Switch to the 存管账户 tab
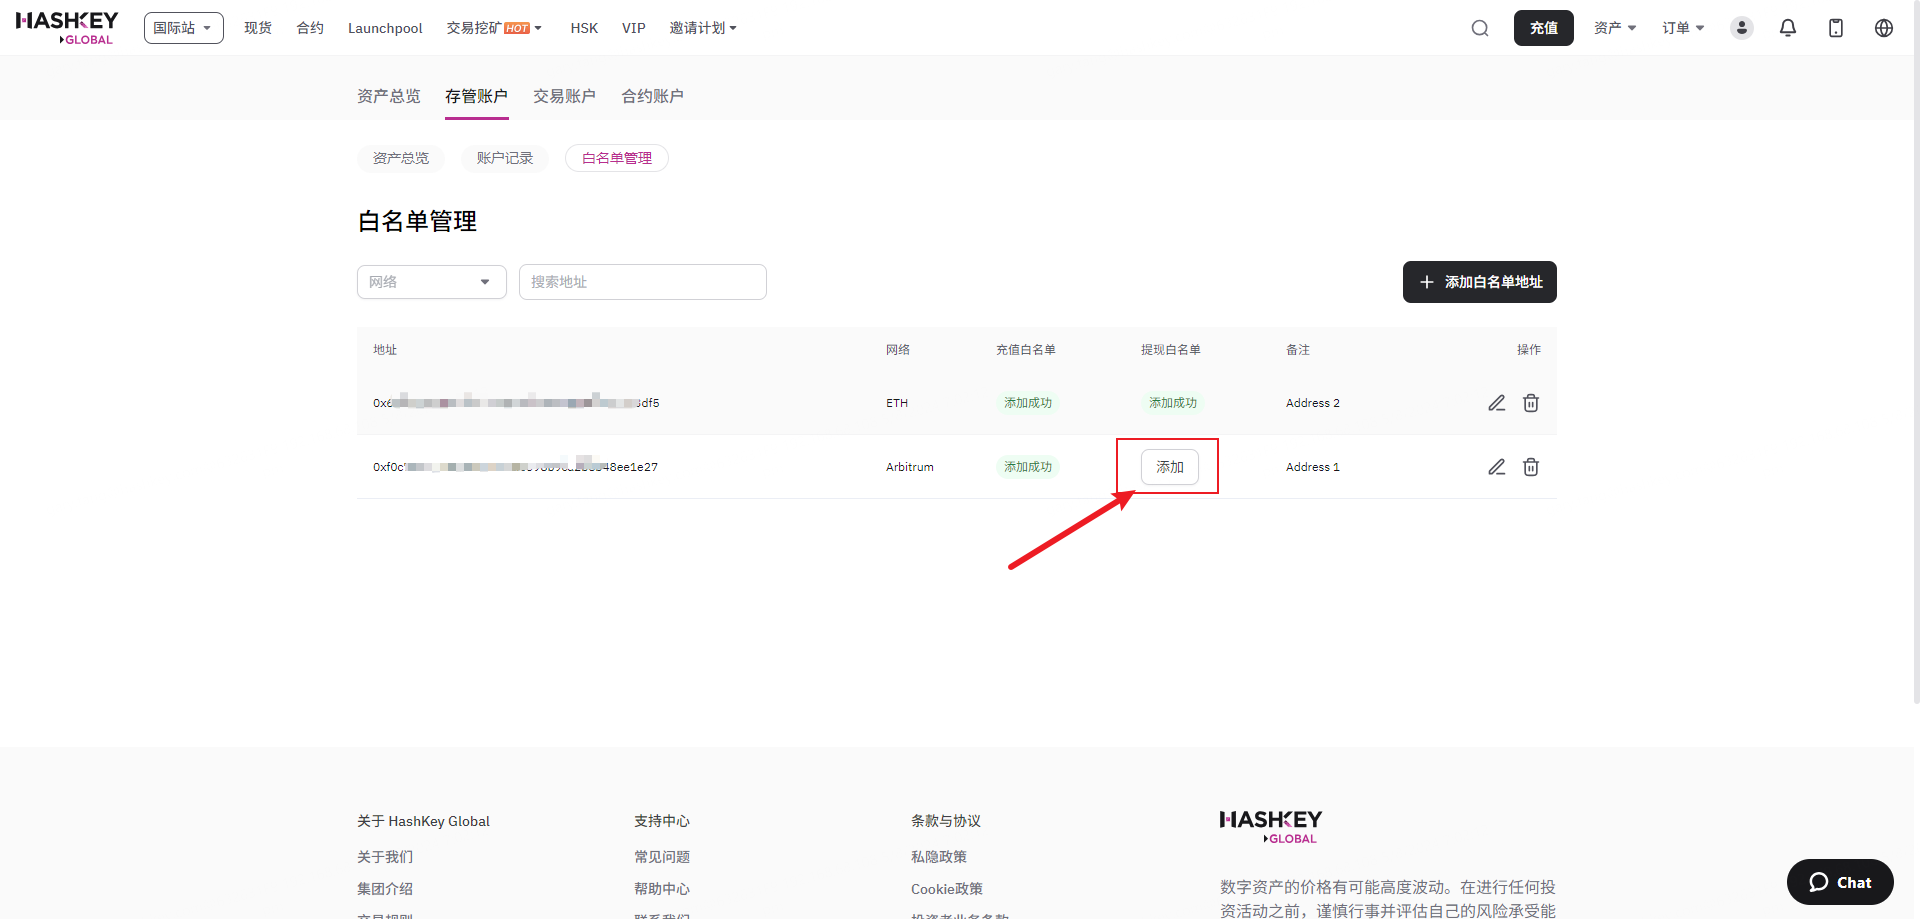 (x=477, y=96)
